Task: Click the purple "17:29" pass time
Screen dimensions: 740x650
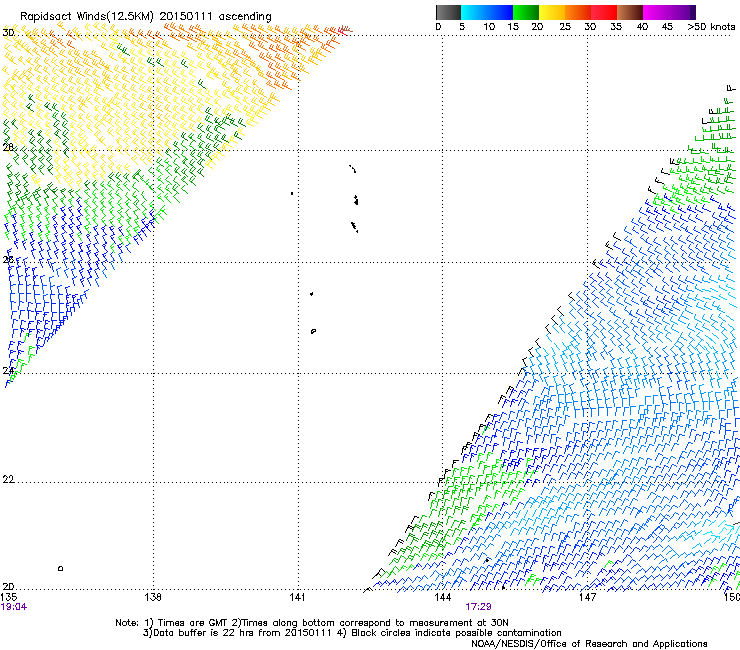Action: tap(478, 607)
